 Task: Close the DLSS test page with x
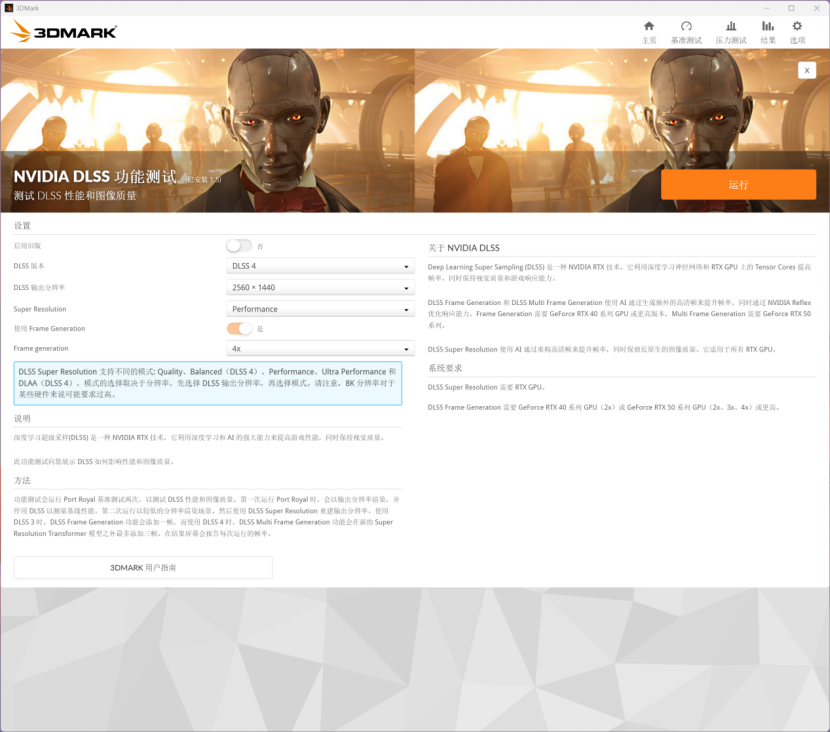(x=806, y=70)
